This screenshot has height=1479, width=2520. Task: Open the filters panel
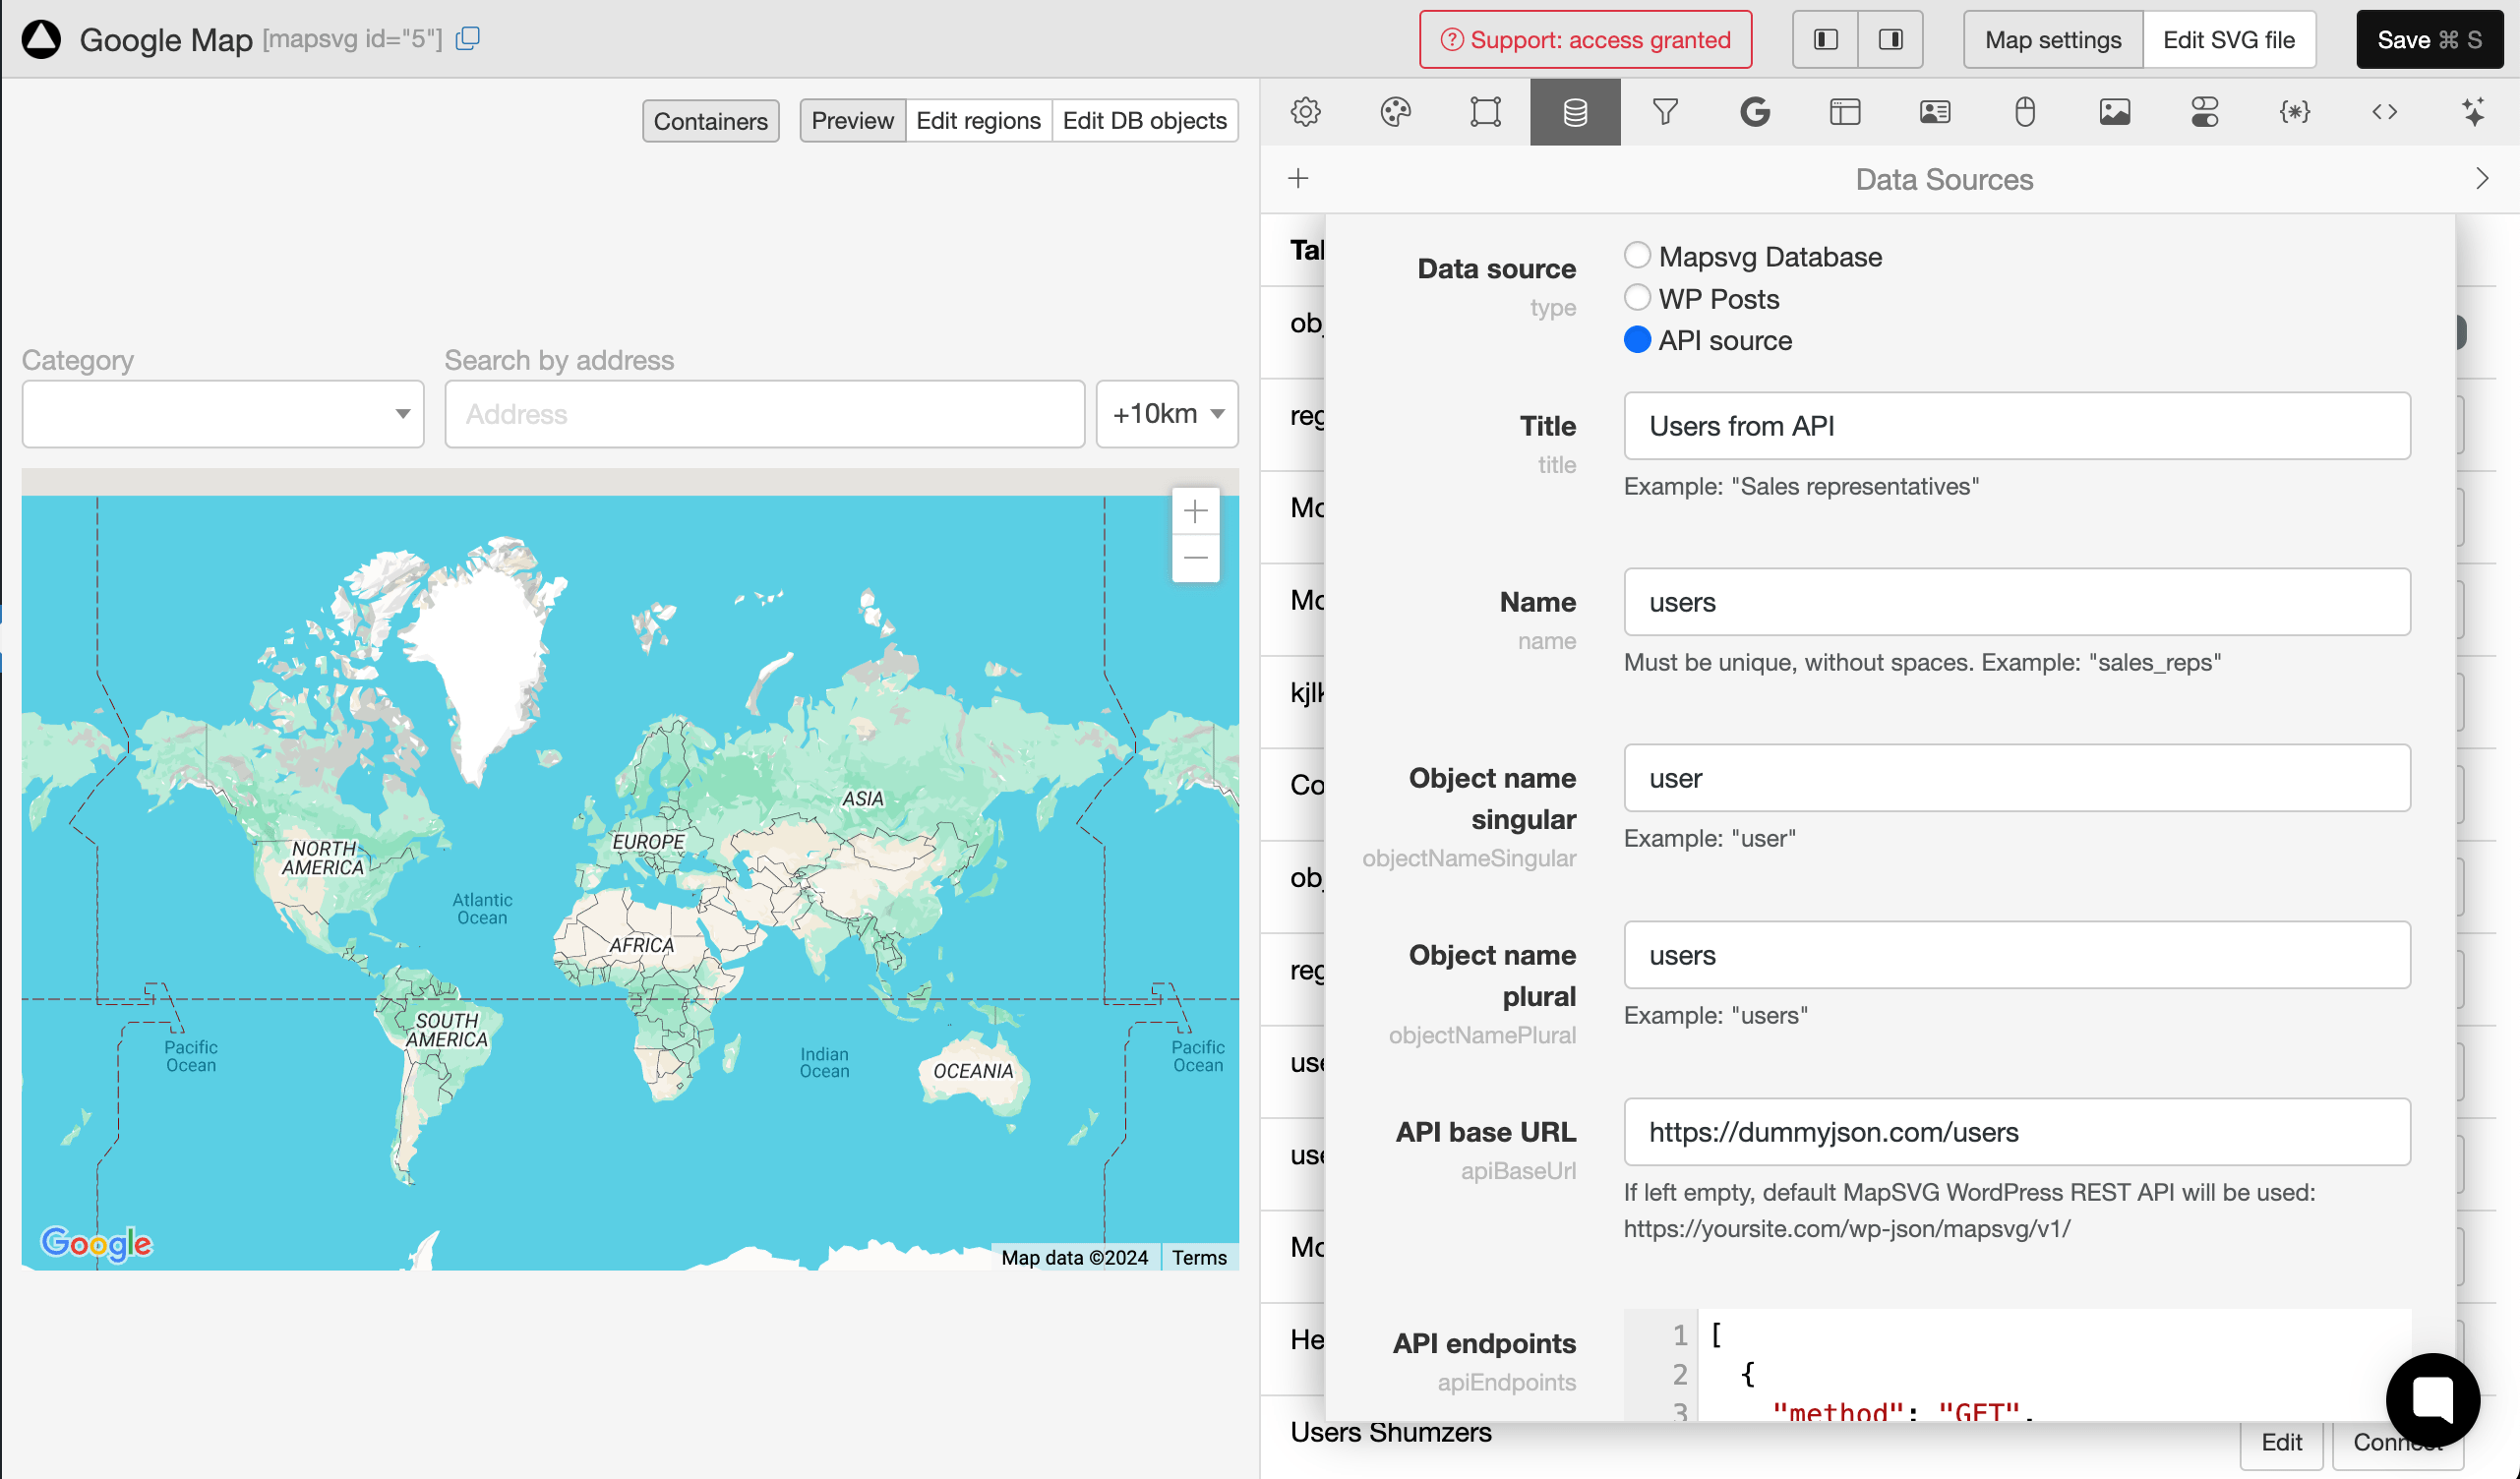1665,112
